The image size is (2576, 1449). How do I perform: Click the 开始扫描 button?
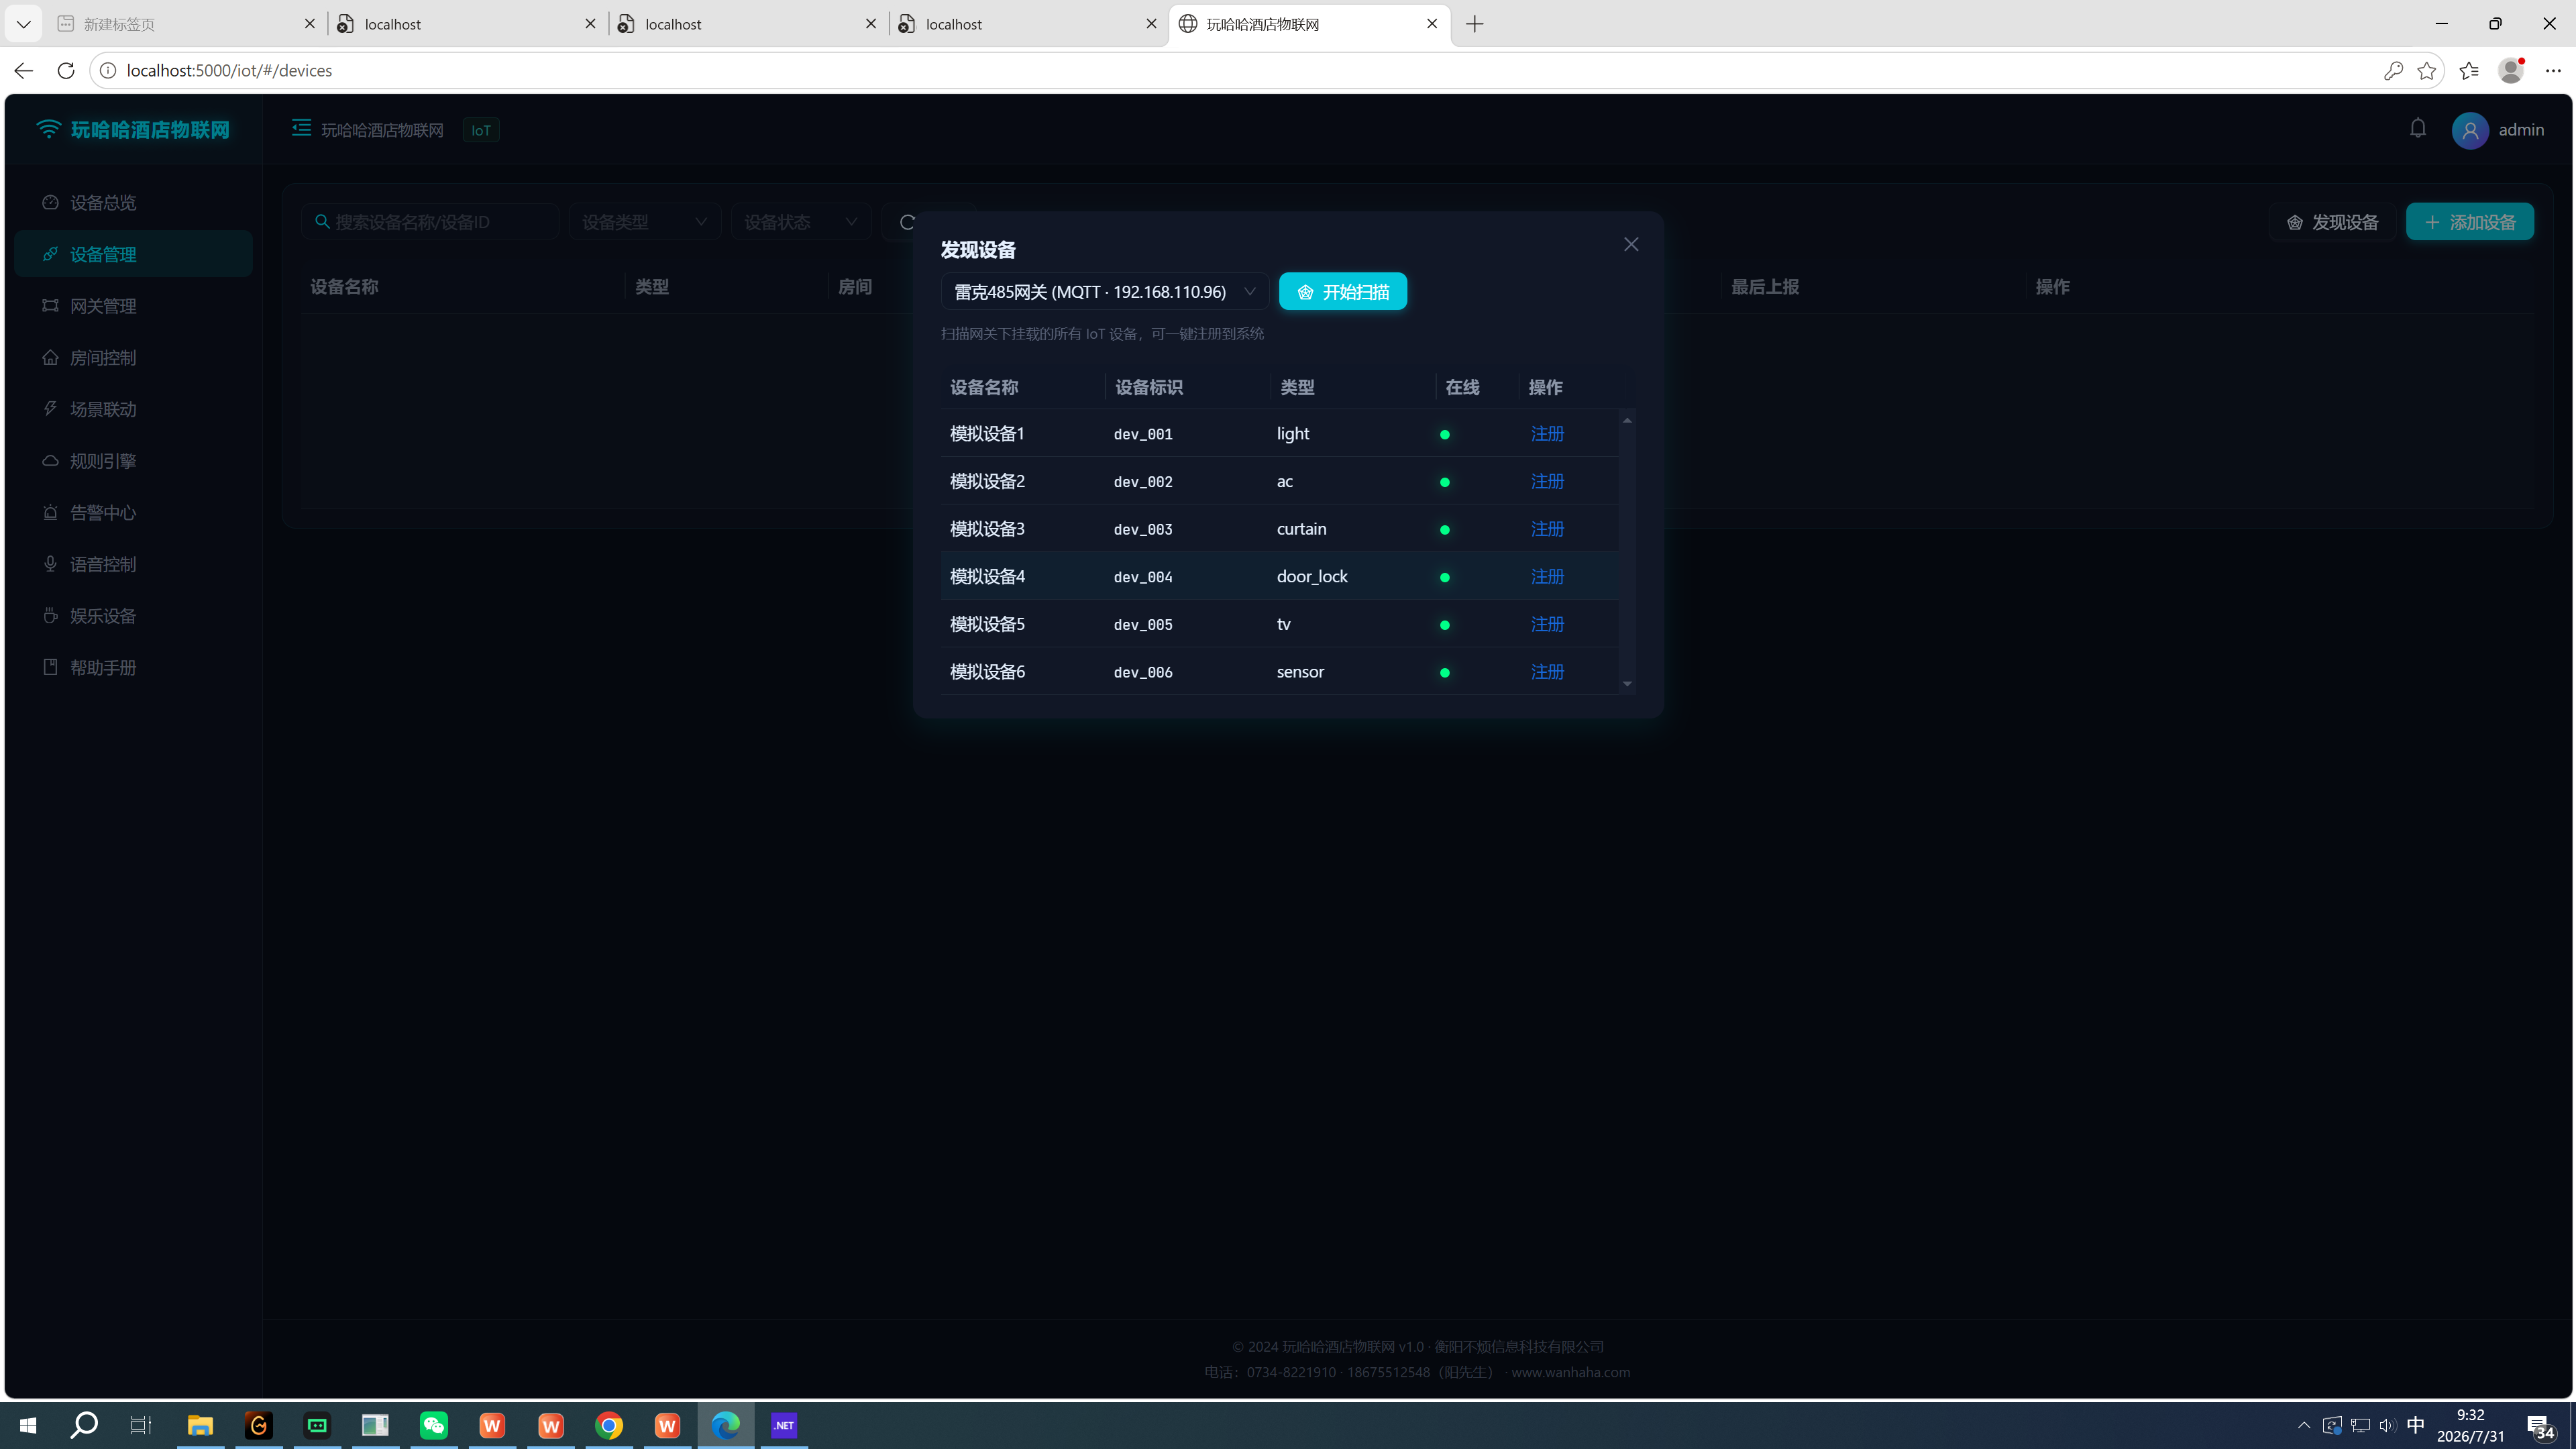coord(1343,292)
